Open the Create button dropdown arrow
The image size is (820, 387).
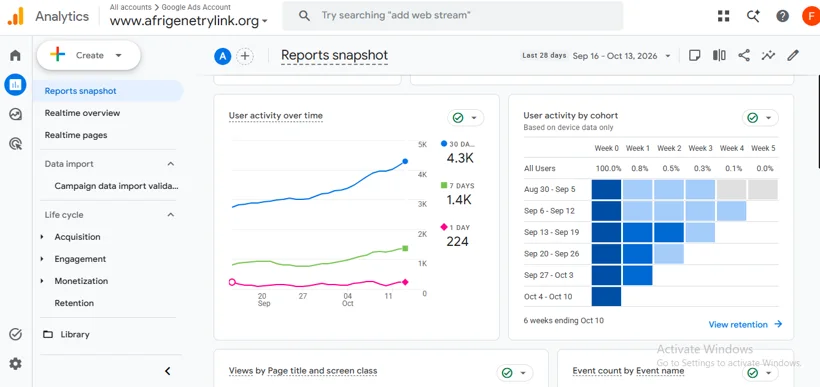tap(119, 55)
